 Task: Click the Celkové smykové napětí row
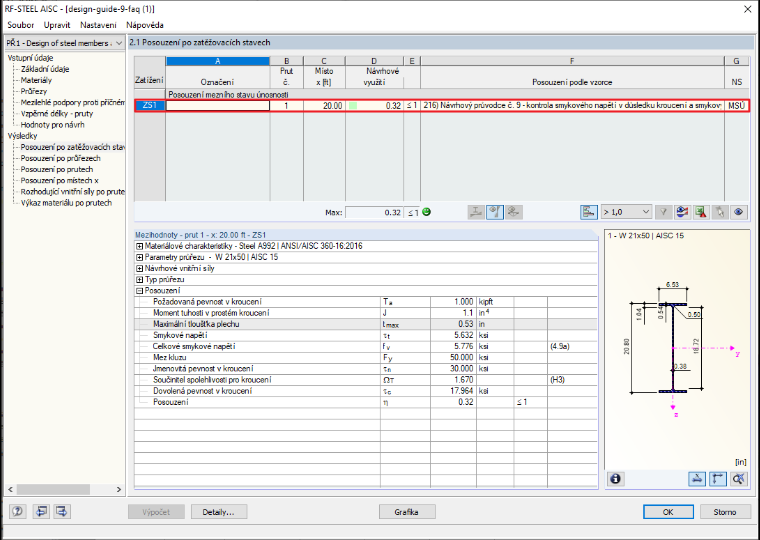366,347
